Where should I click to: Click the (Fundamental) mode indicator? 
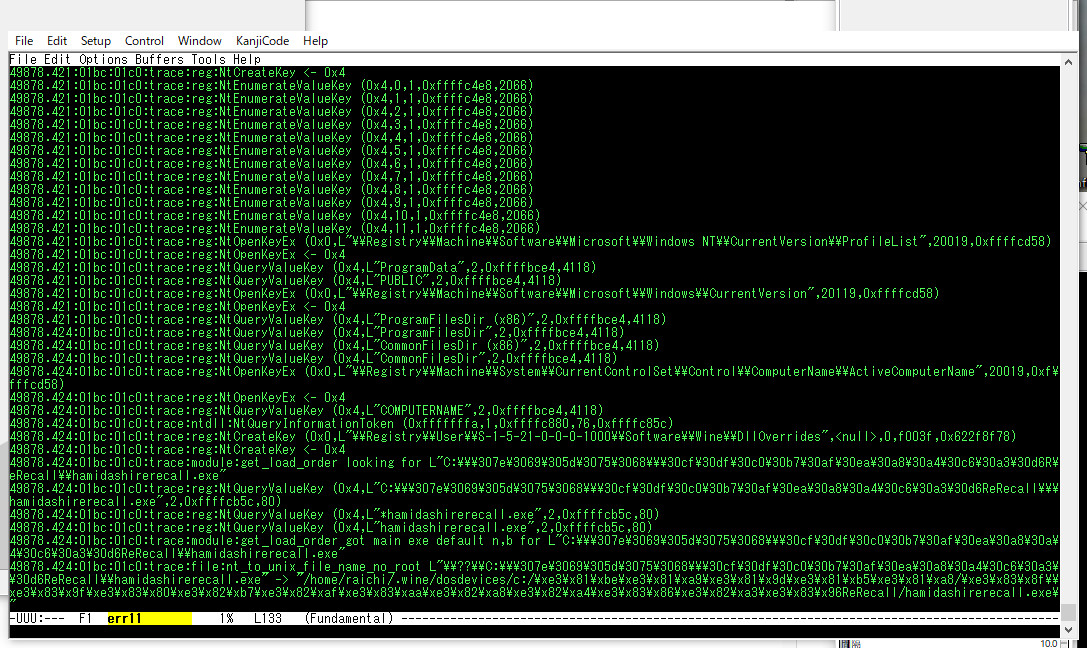click(x=349, y=619)
